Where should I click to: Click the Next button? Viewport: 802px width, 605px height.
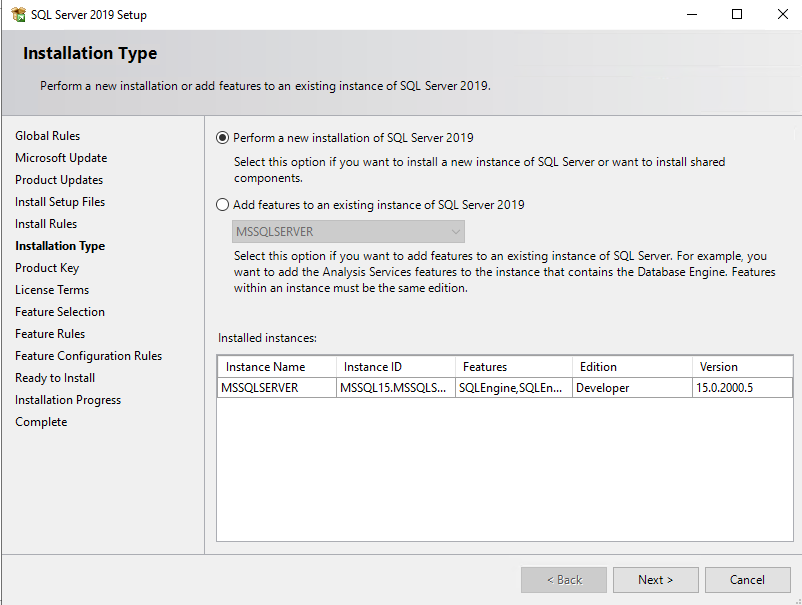click(655, 580)
